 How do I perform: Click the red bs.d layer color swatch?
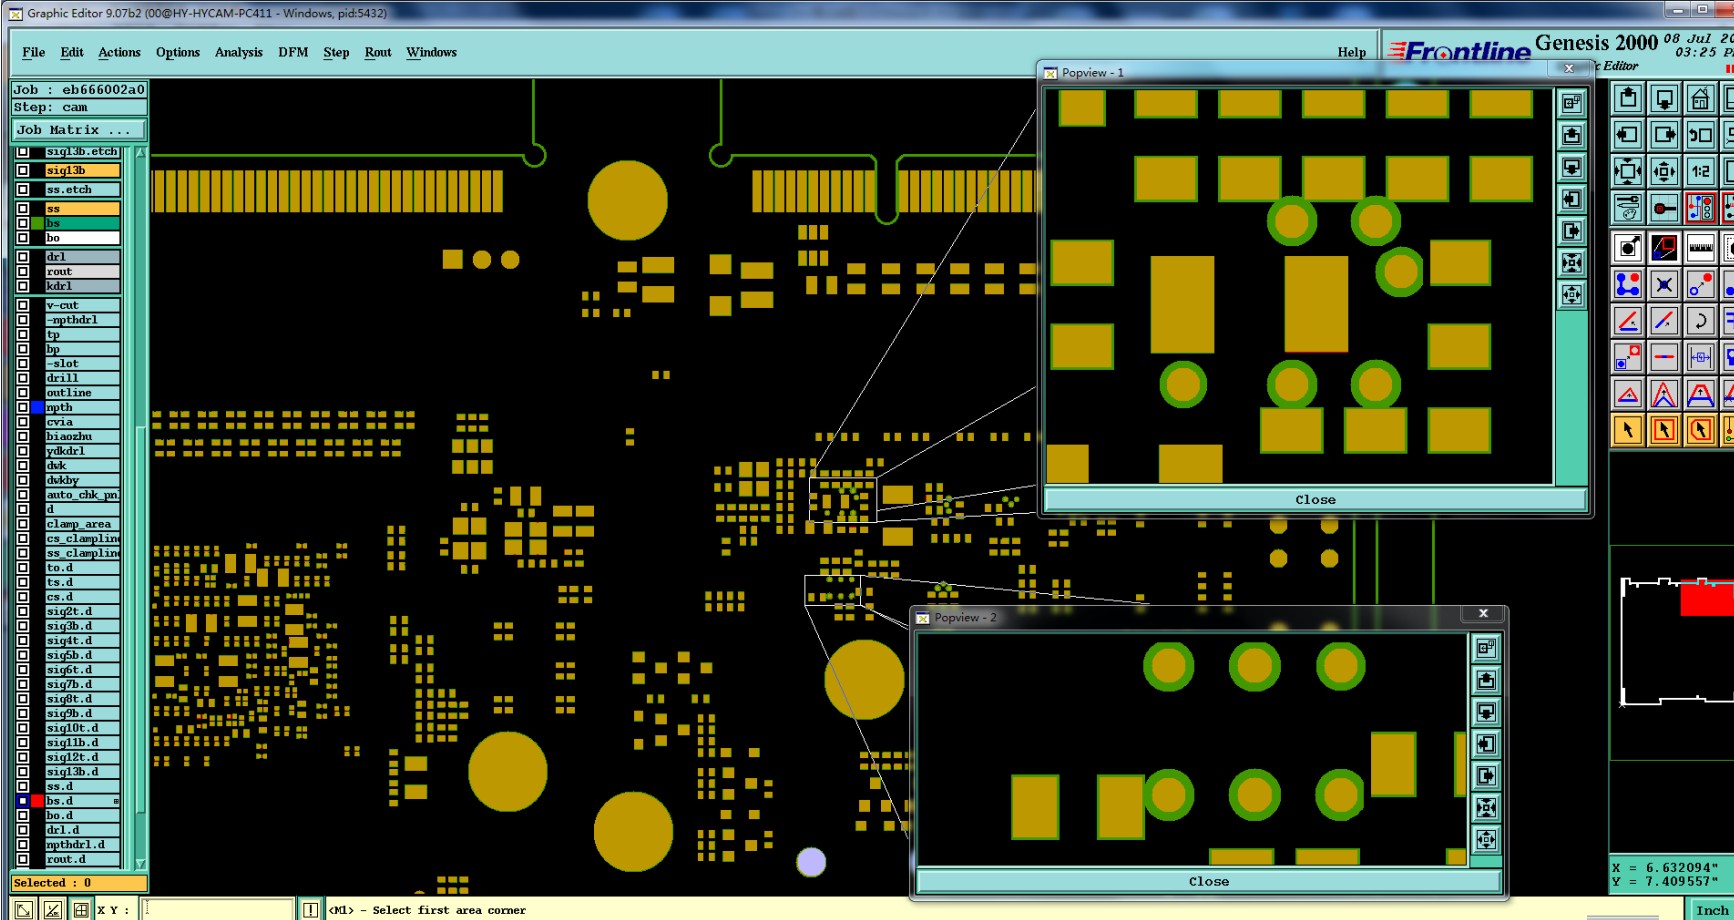[x=38, y=801]
